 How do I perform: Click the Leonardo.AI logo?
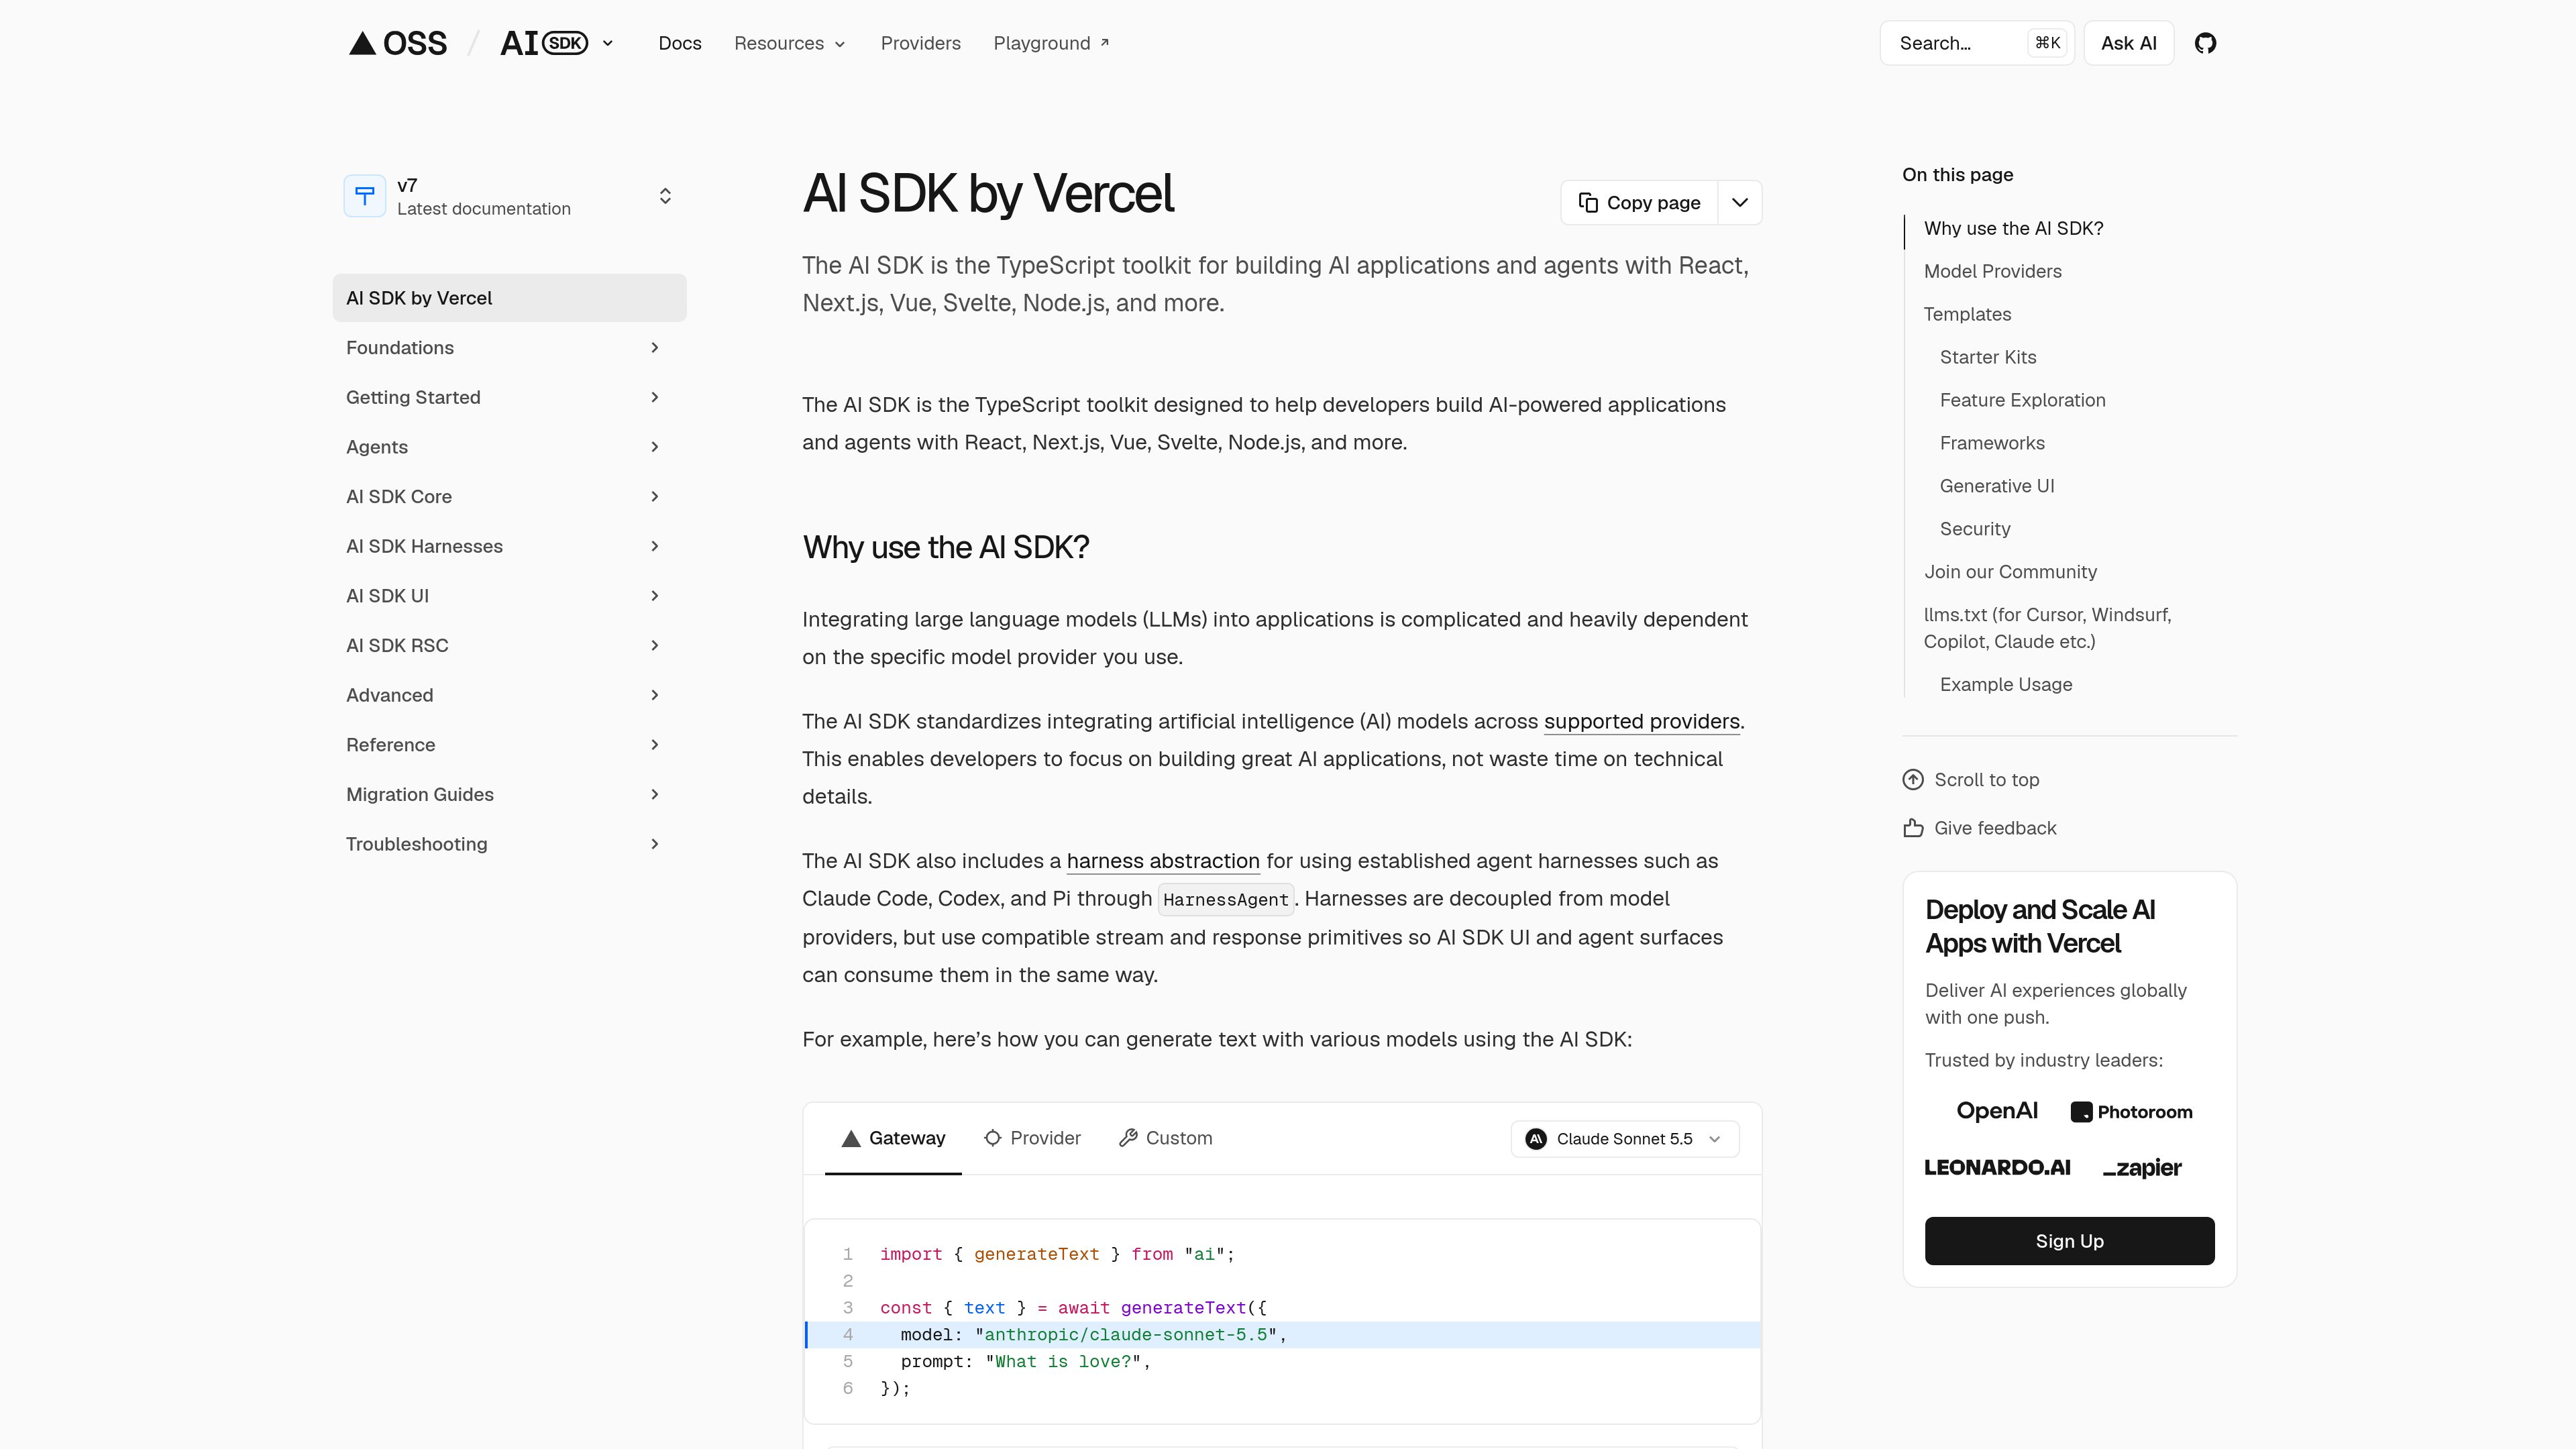point(1997,1167)
